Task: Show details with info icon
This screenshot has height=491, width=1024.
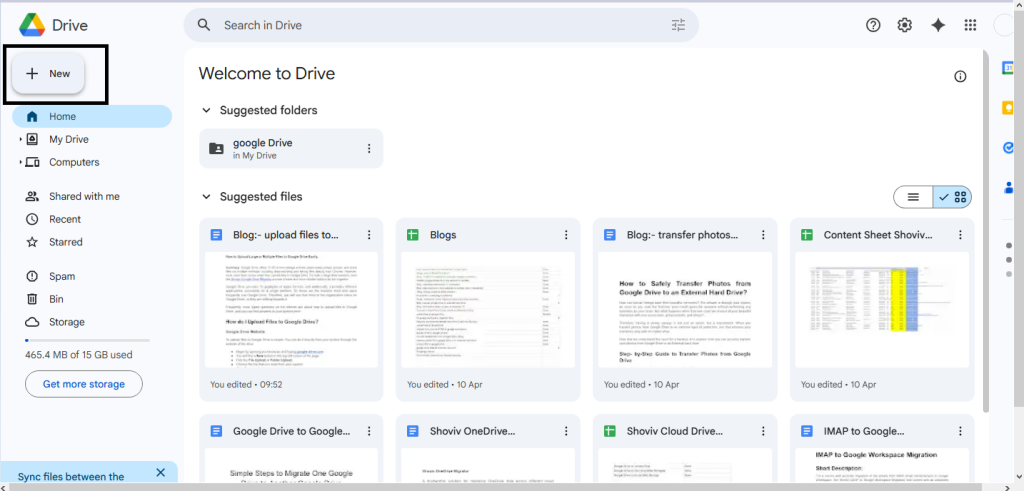Action: tap(960, 76)
